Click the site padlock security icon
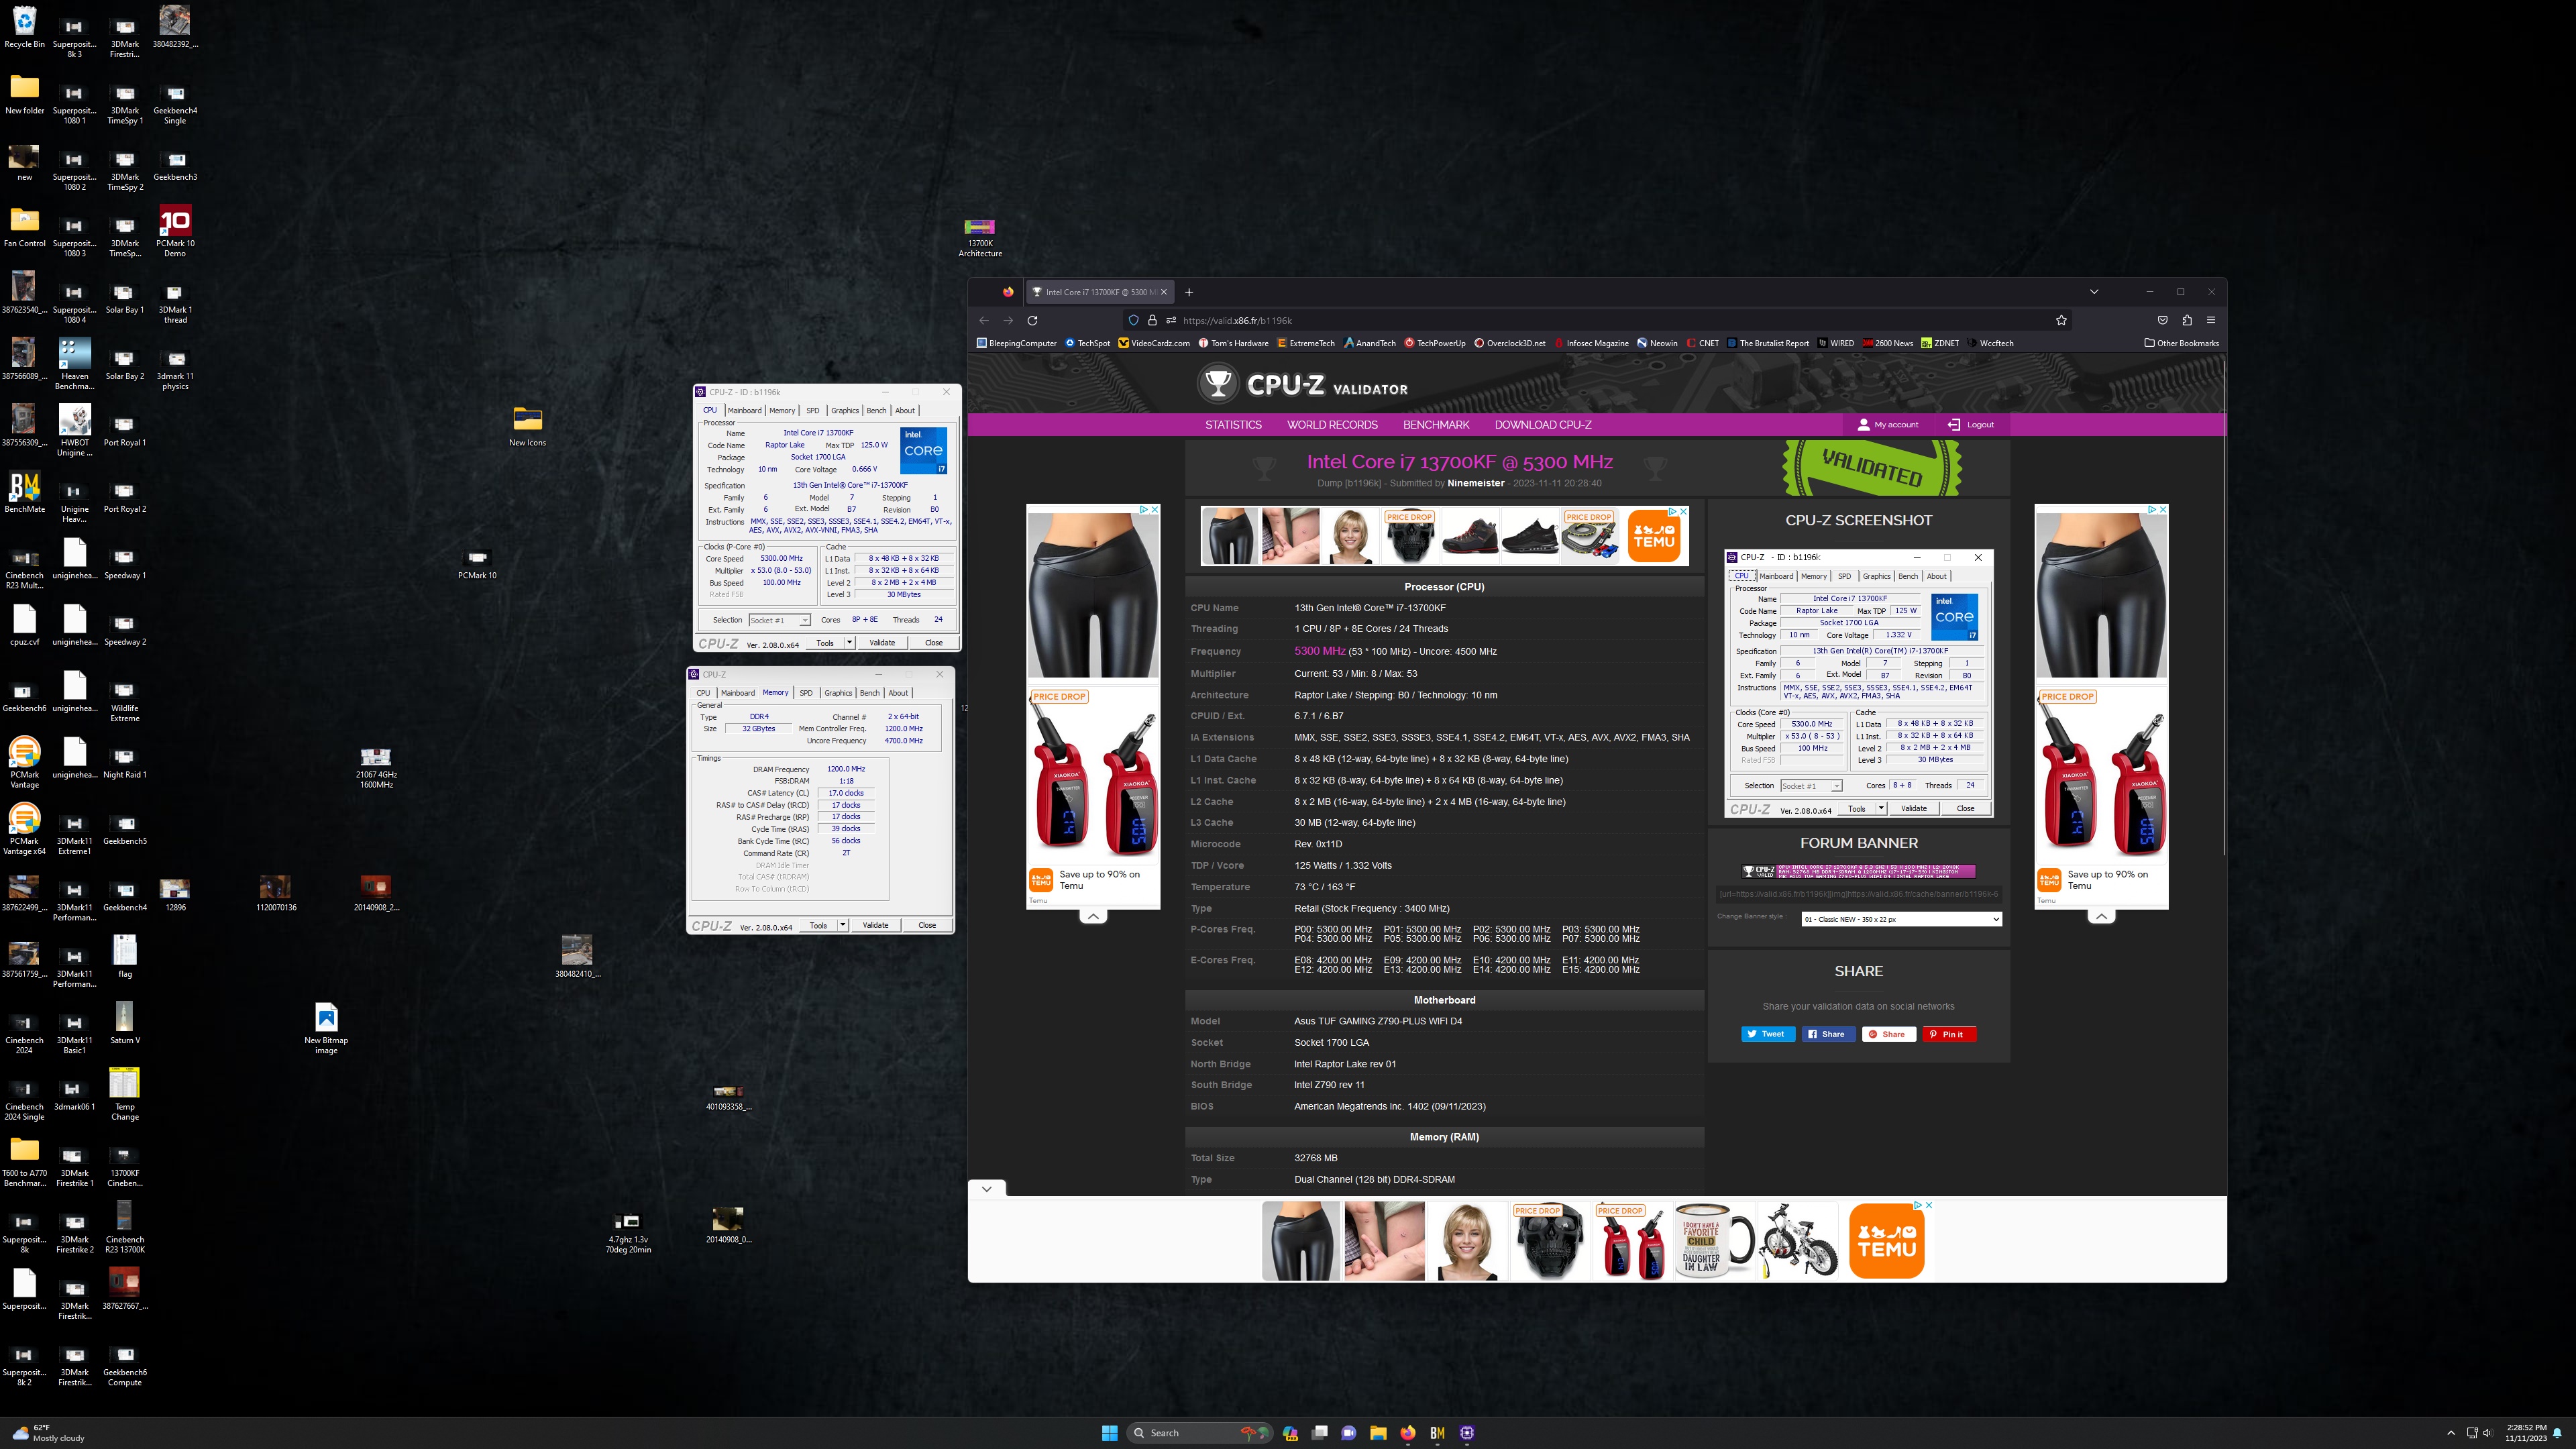The image size is (2576, 1449). (x=1152, y=320)
